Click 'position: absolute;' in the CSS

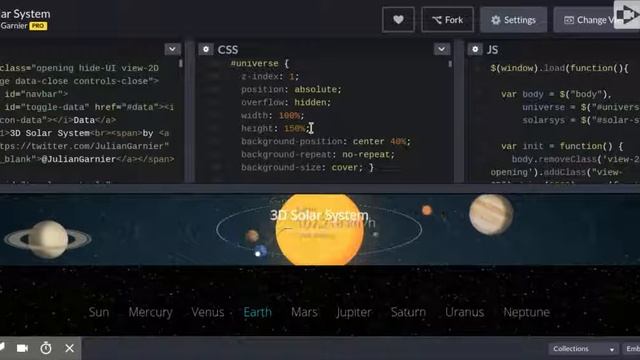pos(291,89)
